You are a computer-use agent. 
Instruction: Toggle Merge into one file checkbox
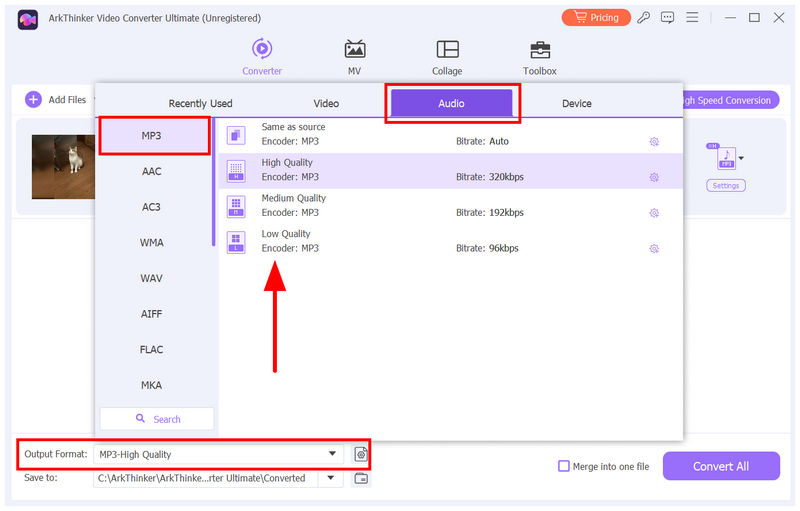pyautogui.click(x=564, y=466)
